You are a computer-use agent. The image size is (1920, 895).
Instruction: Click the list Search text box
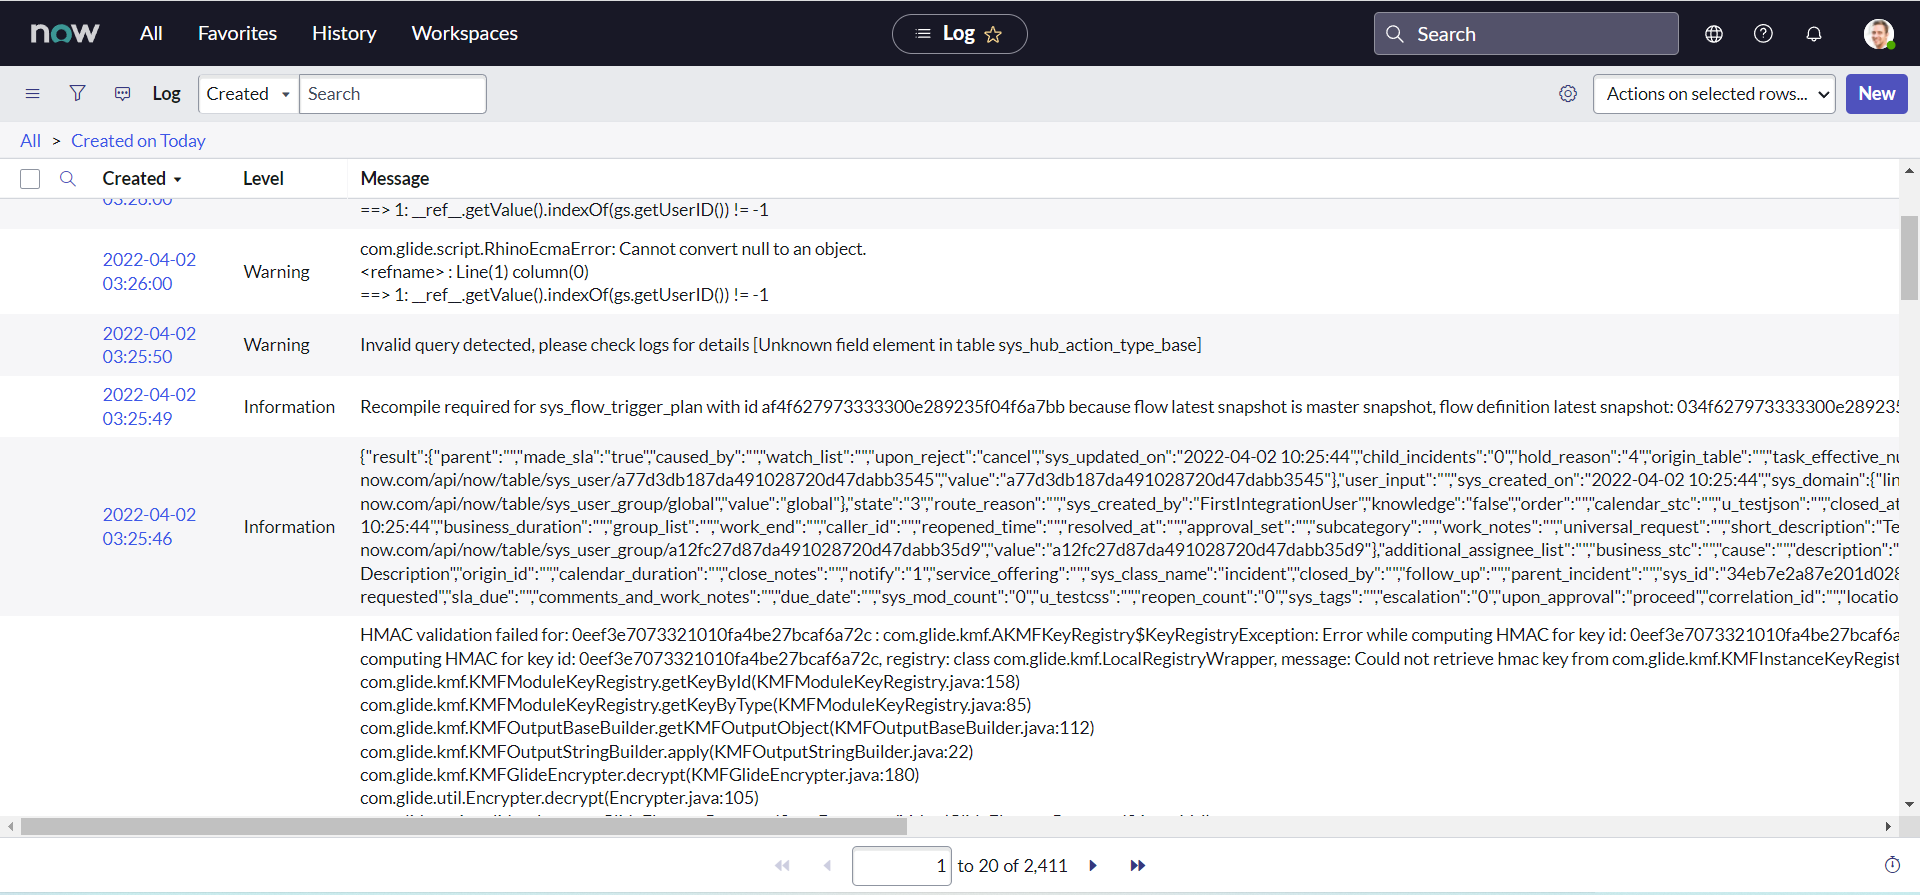pyautogui.click(x=393, y=94)
